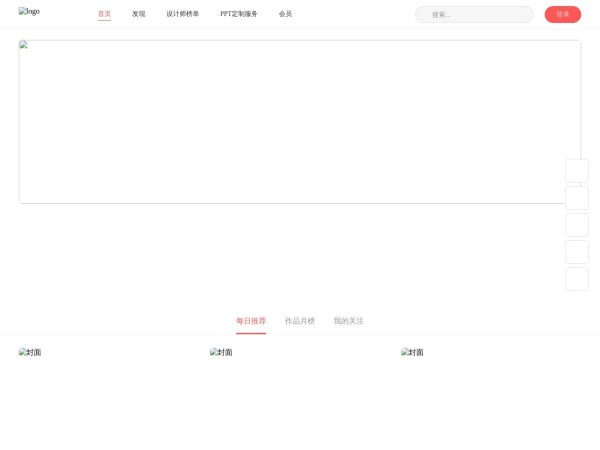Click the large banner image
Image resolution: width=600 pixels, height=450 pixels.
(299, 122)
